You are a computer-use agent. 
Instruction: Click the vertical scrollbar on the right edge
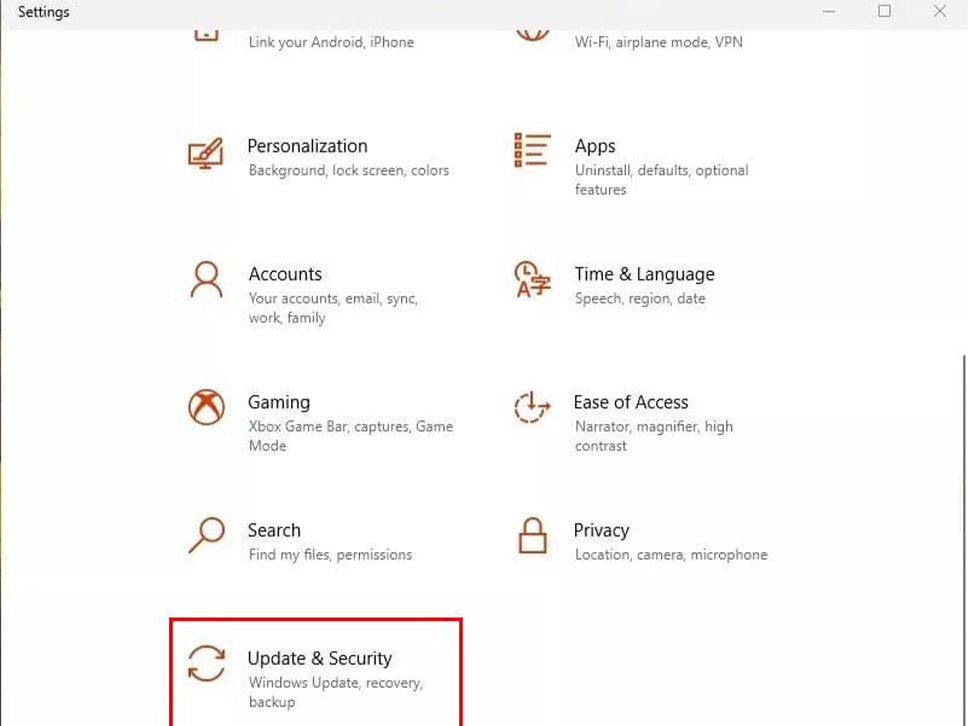click(x=964, y=537)
